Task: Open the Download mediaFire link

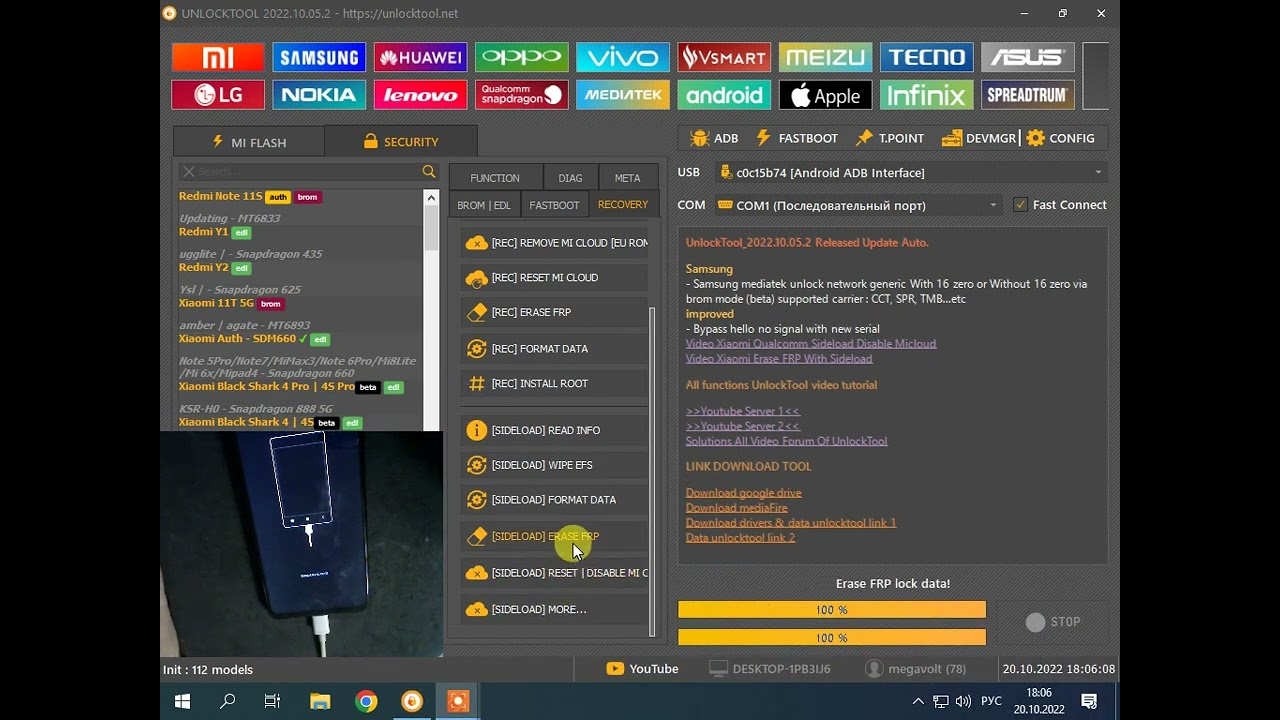Action: click(x=737, y=508)
